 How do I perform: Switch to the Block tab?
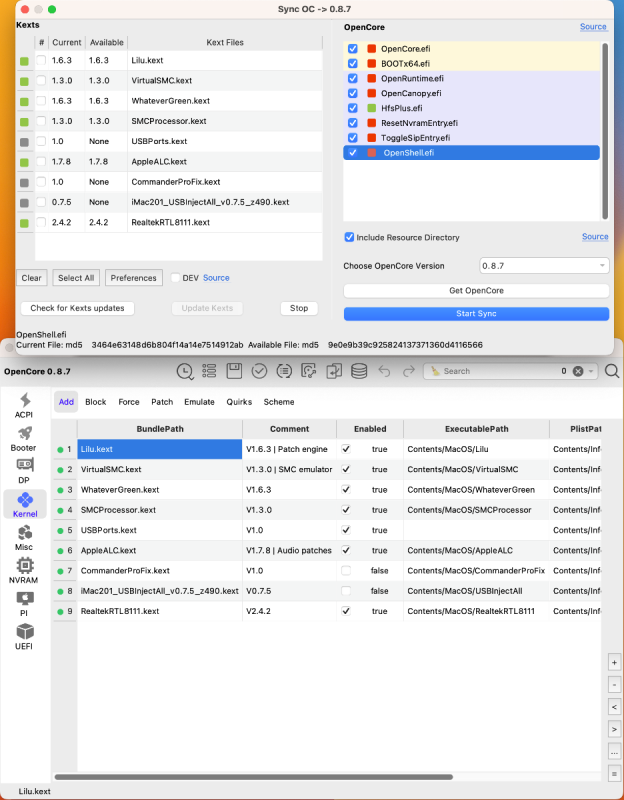point(95,402)
